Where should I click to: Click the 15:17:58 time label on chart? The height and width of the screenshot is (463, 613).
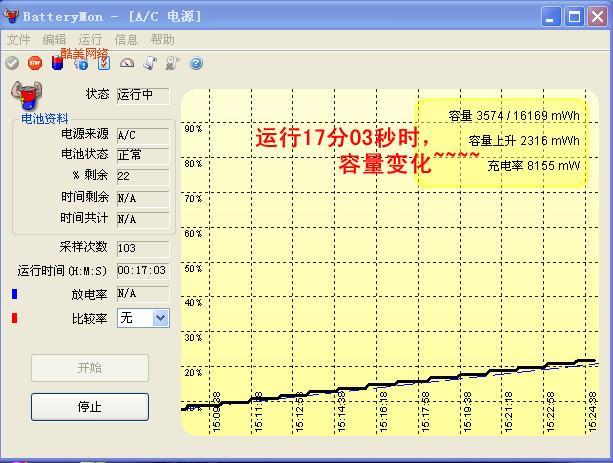[426, 412]
